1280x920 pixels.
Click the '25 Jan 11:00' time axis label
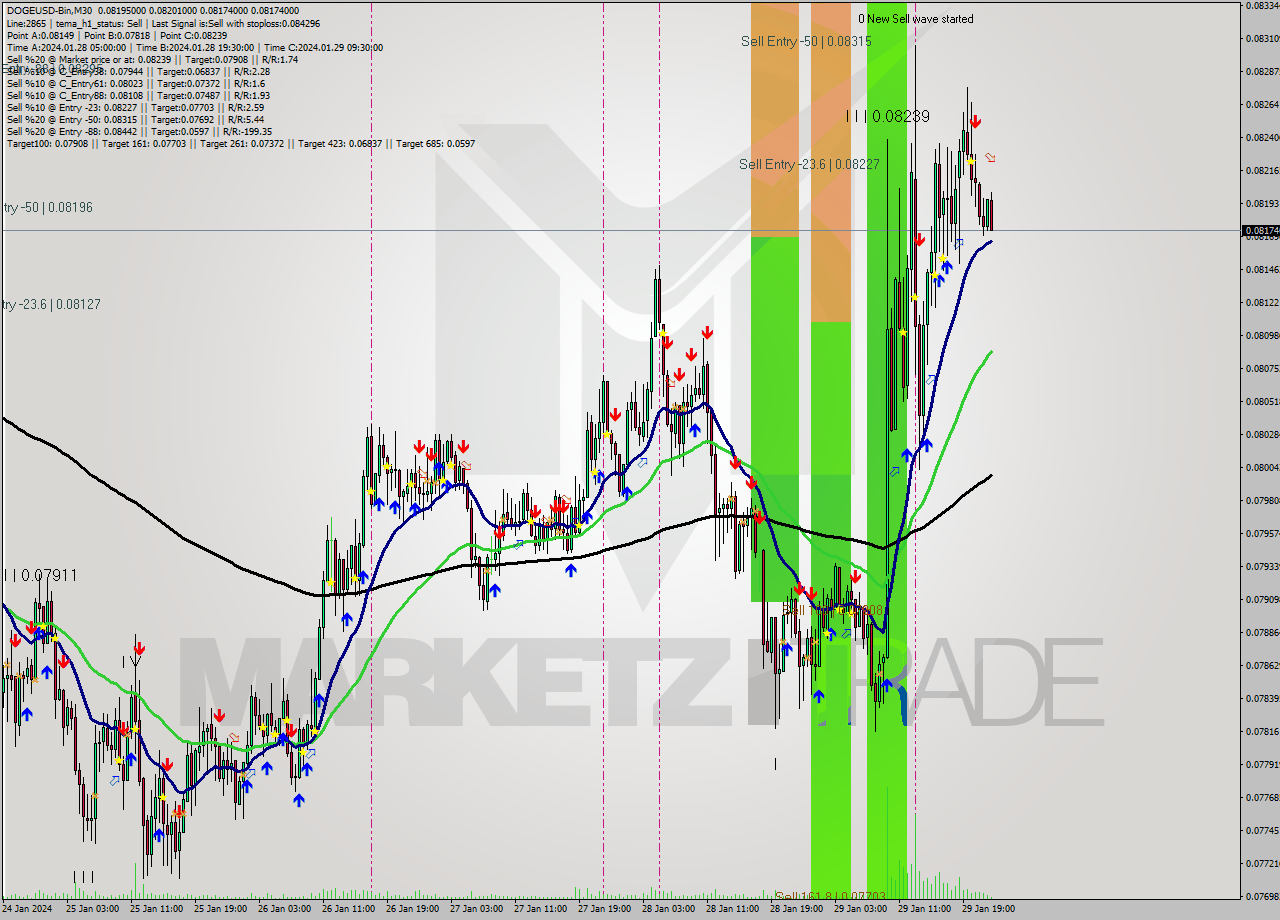pos(156,909)
